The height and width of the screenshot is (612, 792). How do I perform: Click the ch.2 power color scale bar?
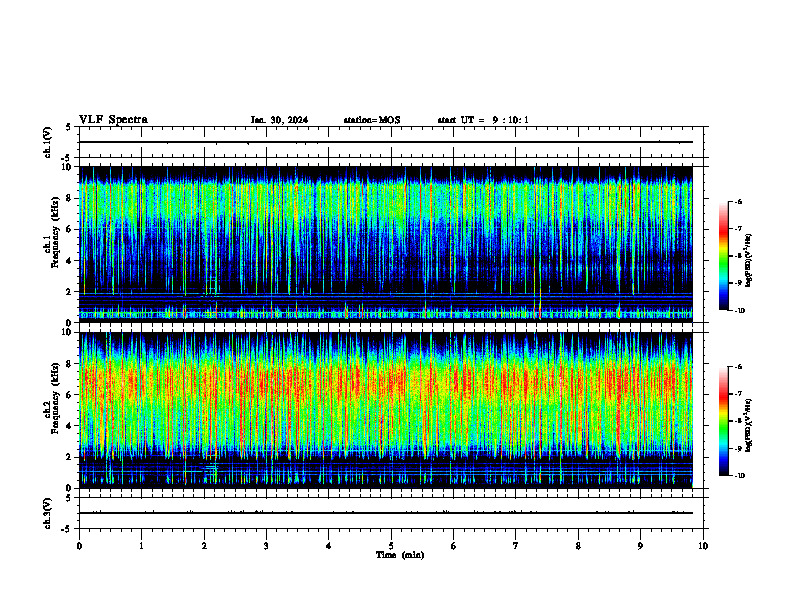tap(723, 421)
